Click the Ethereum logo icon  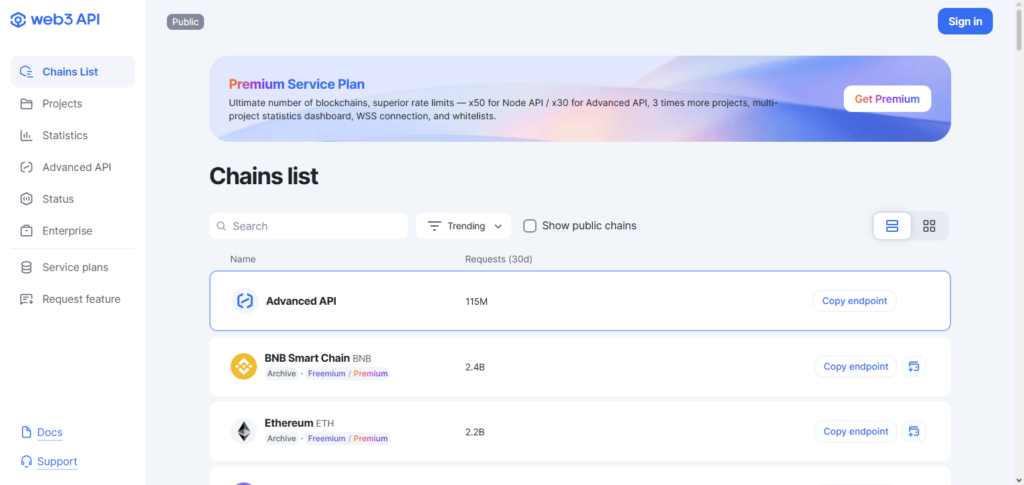tap(244, 431)
